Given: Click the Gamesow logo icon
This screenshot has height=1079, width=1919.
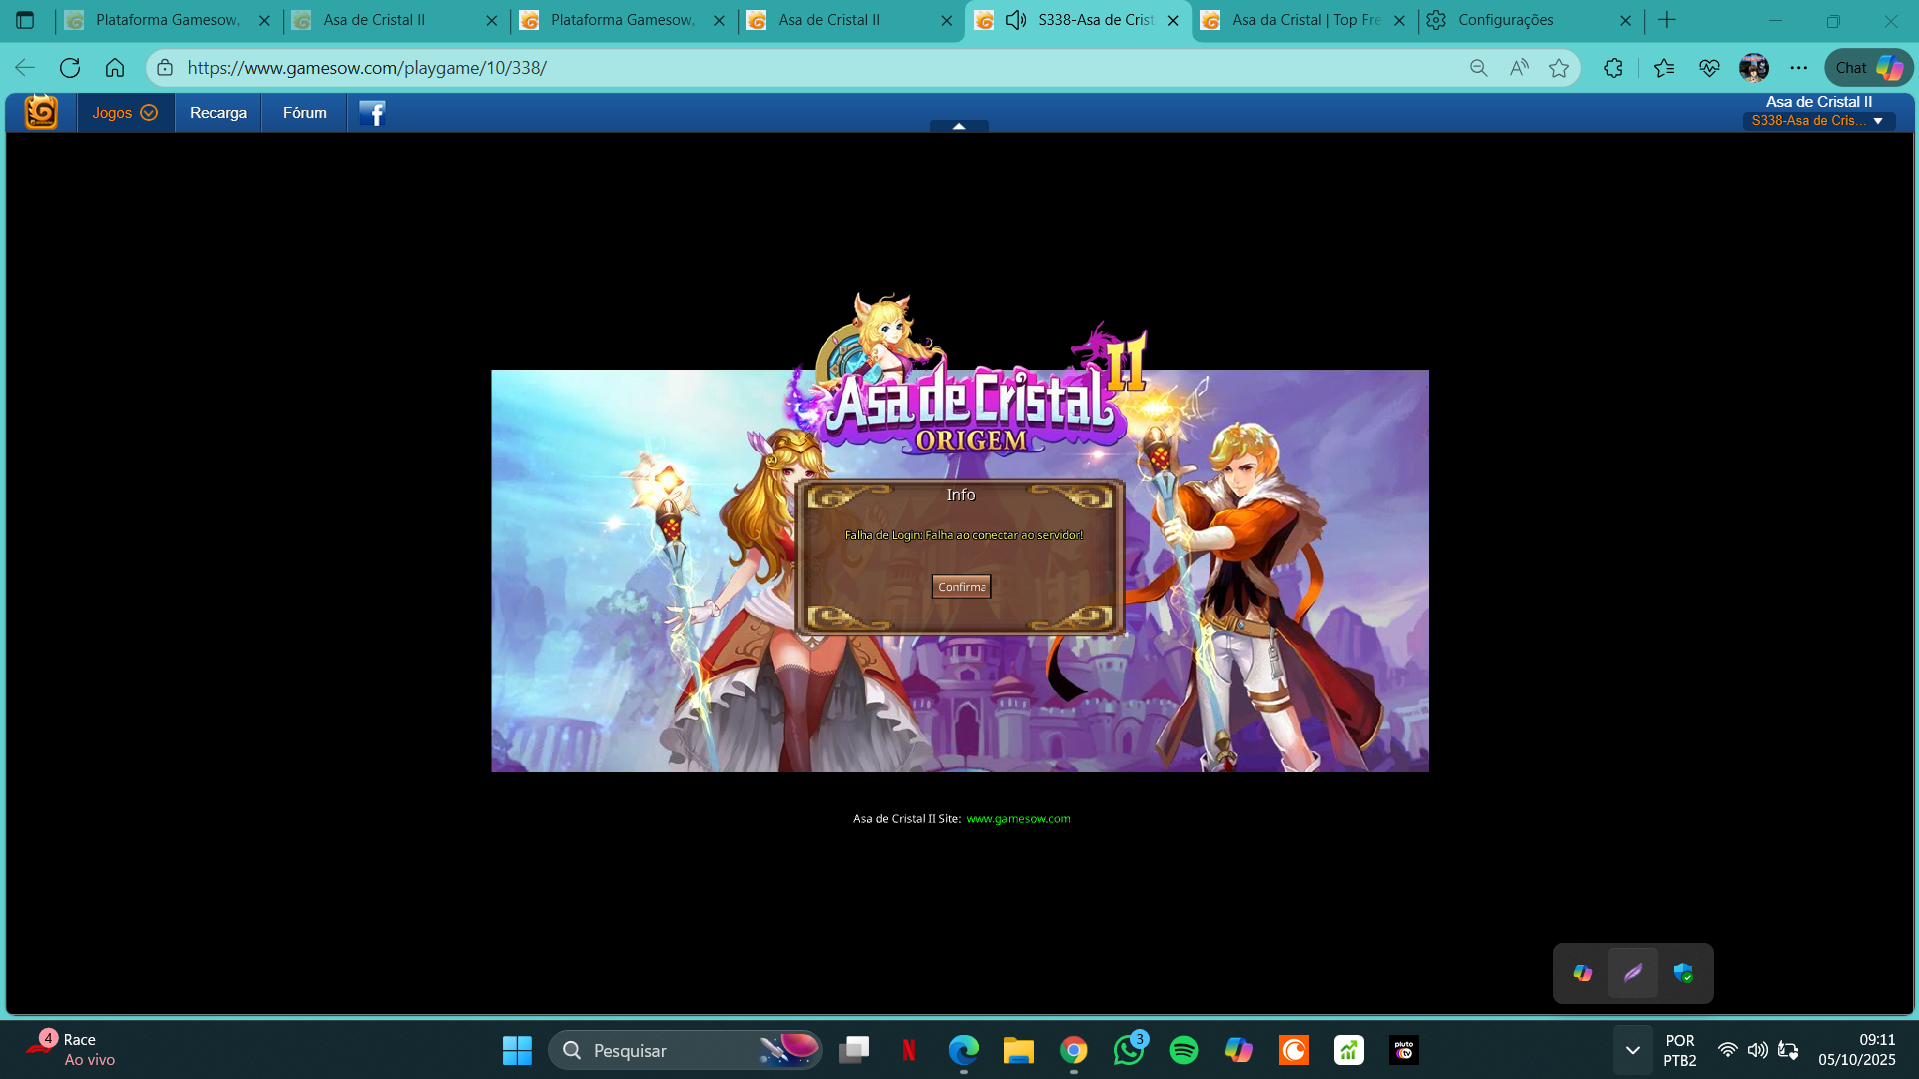Looking at the screenshot, I should click(x=41, y=112).
